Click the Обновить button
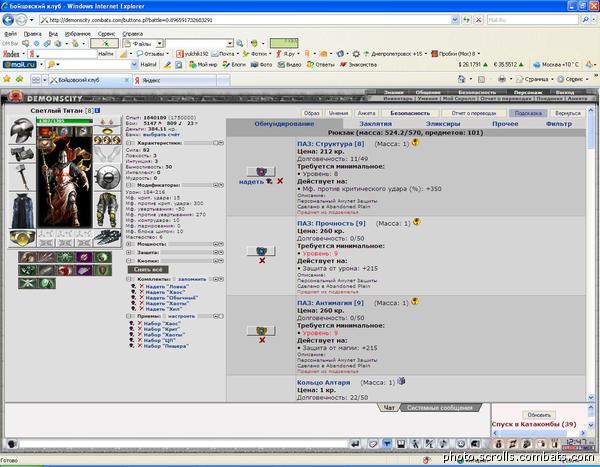Viewport: 600px width, 467px height. 539,415
